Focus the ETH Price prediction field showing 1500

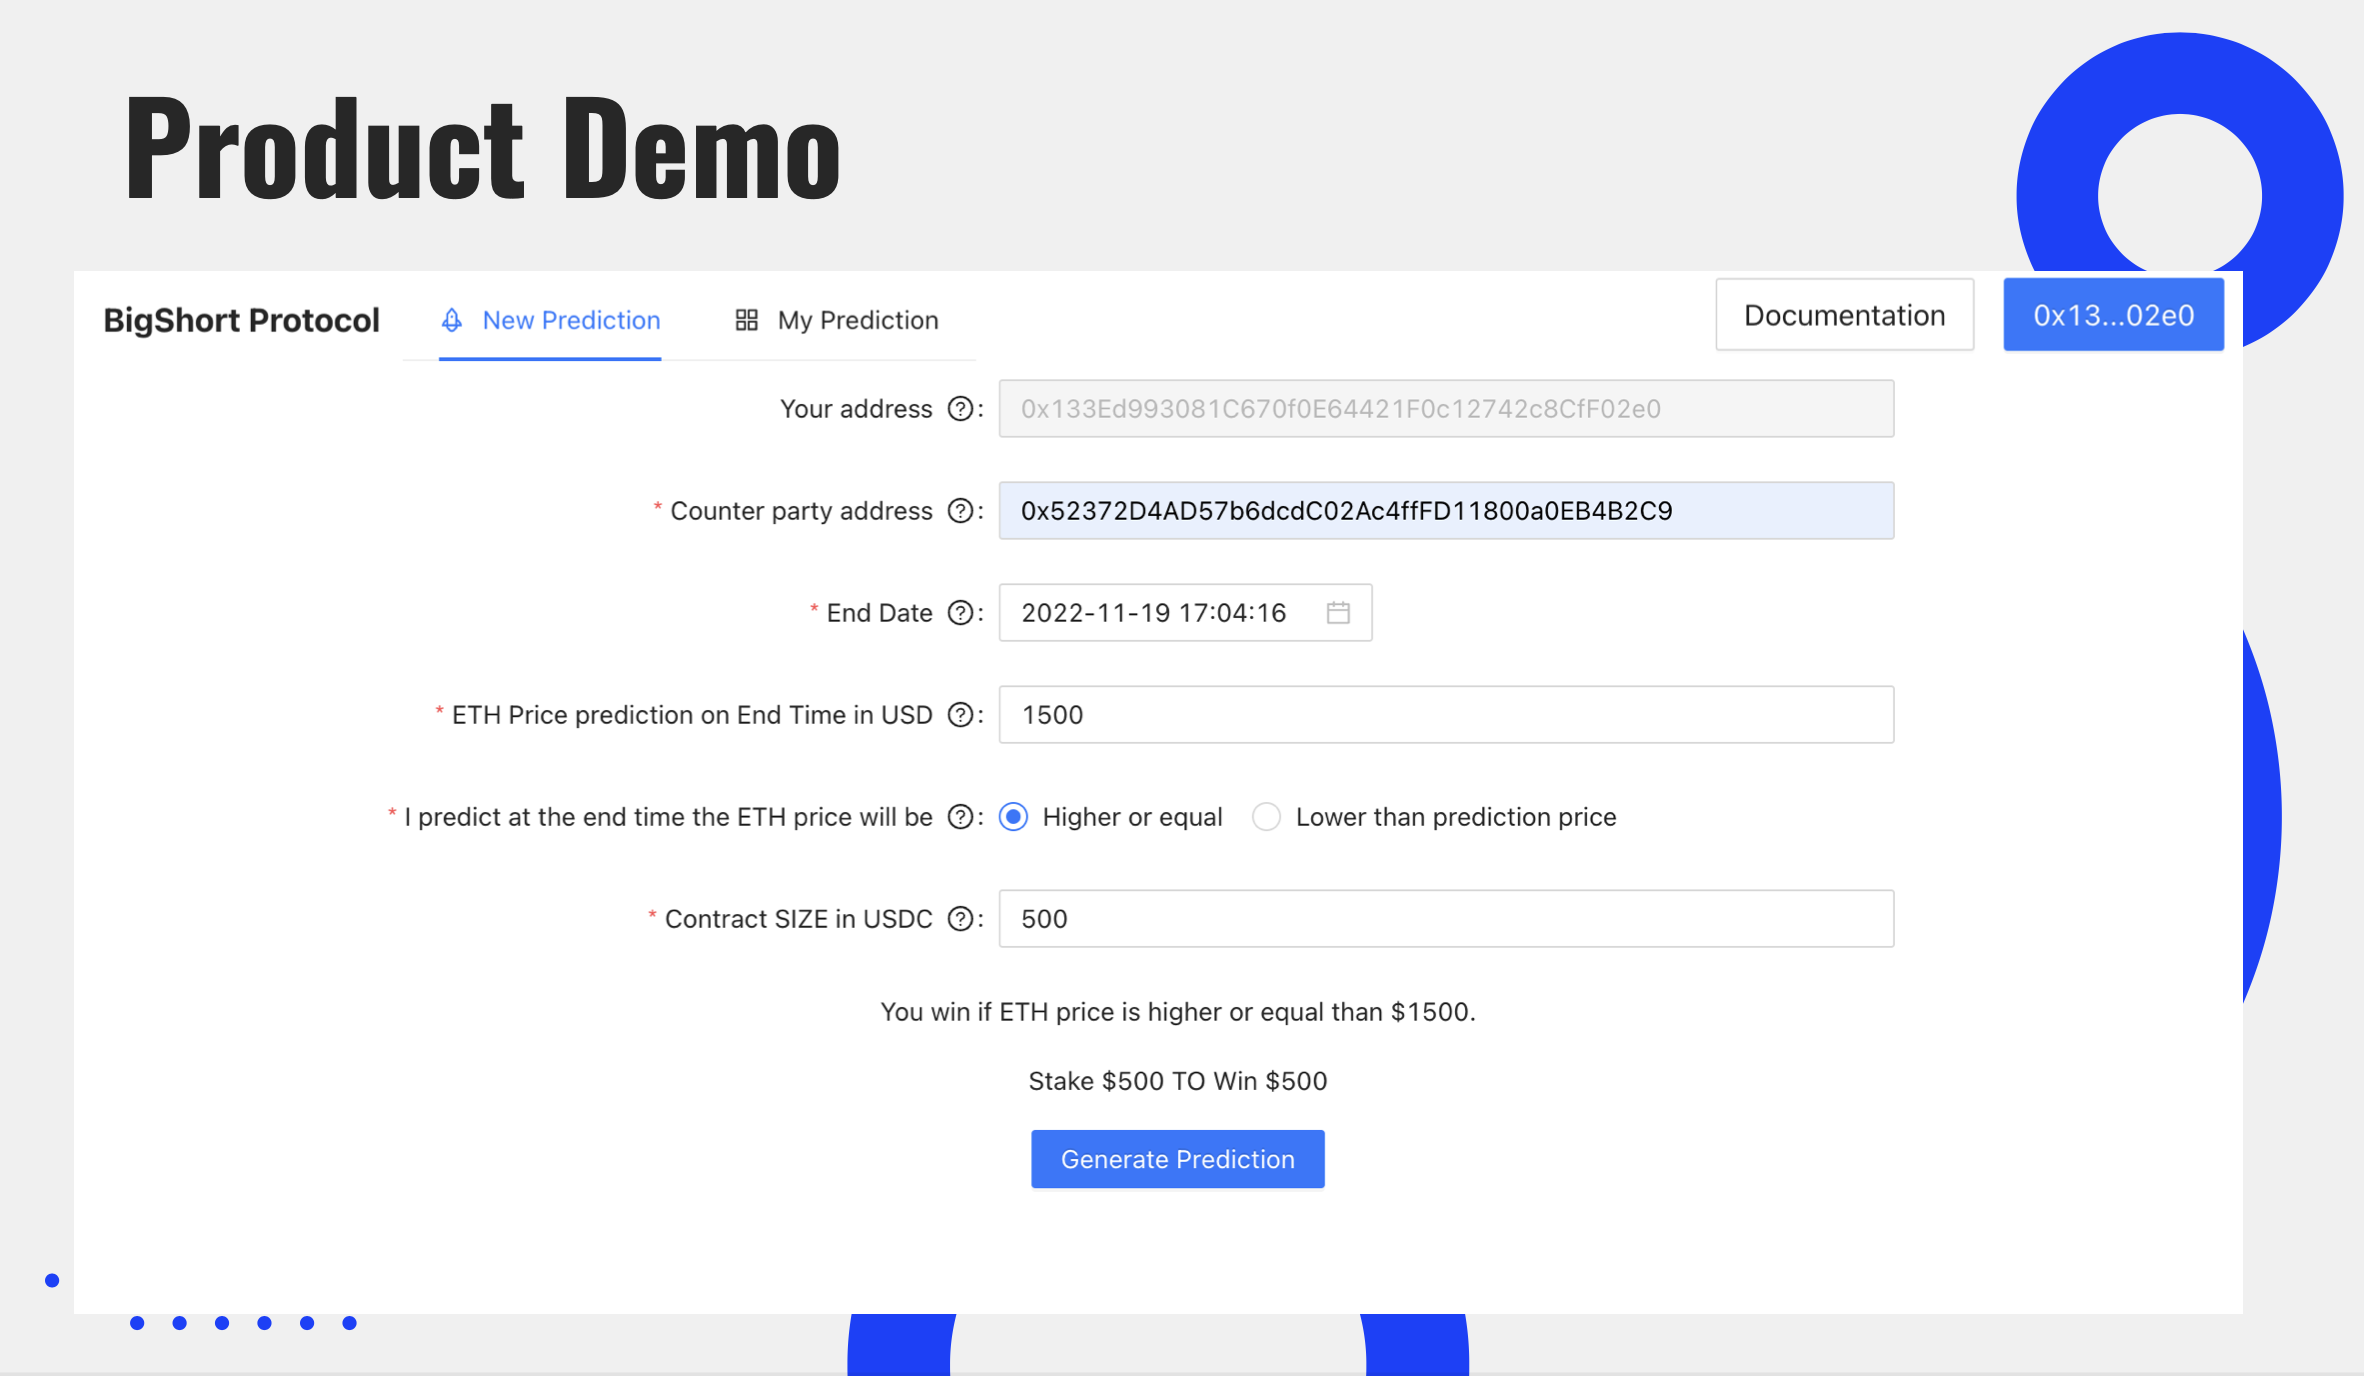click(x=1445, y=715)
